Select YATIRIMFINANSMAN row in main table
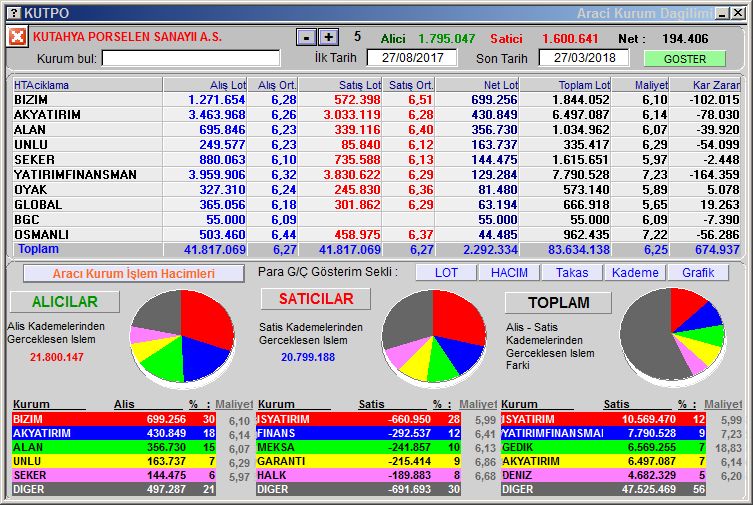The width and height of the screenshot is (753, 505). pyautogui.click(x=376, y=175)
